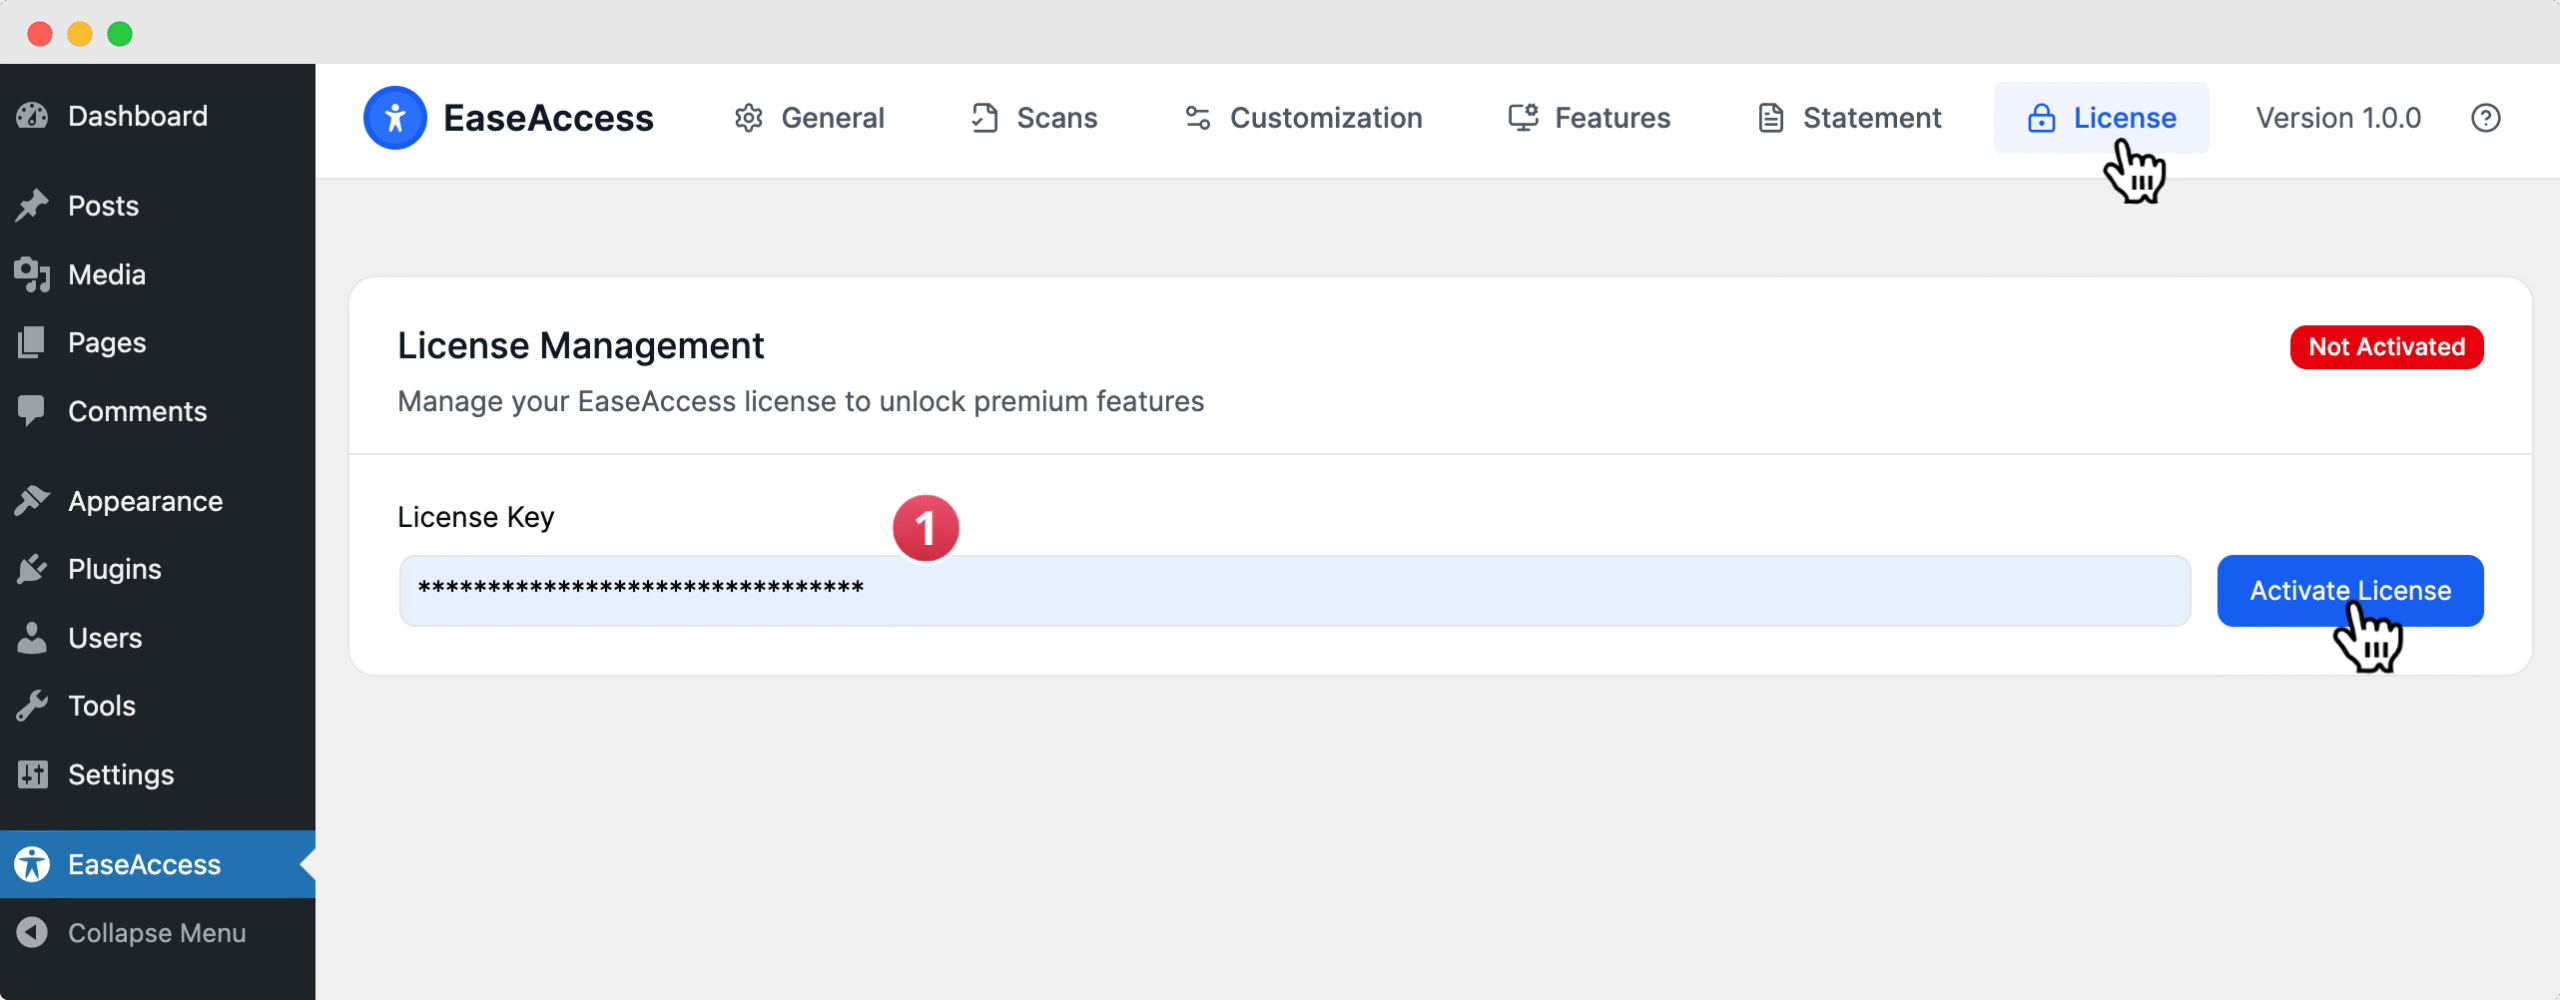Open Dashboard in the WordPress sidebar
2560x1000 pixels.
click(x=138, y=116)
